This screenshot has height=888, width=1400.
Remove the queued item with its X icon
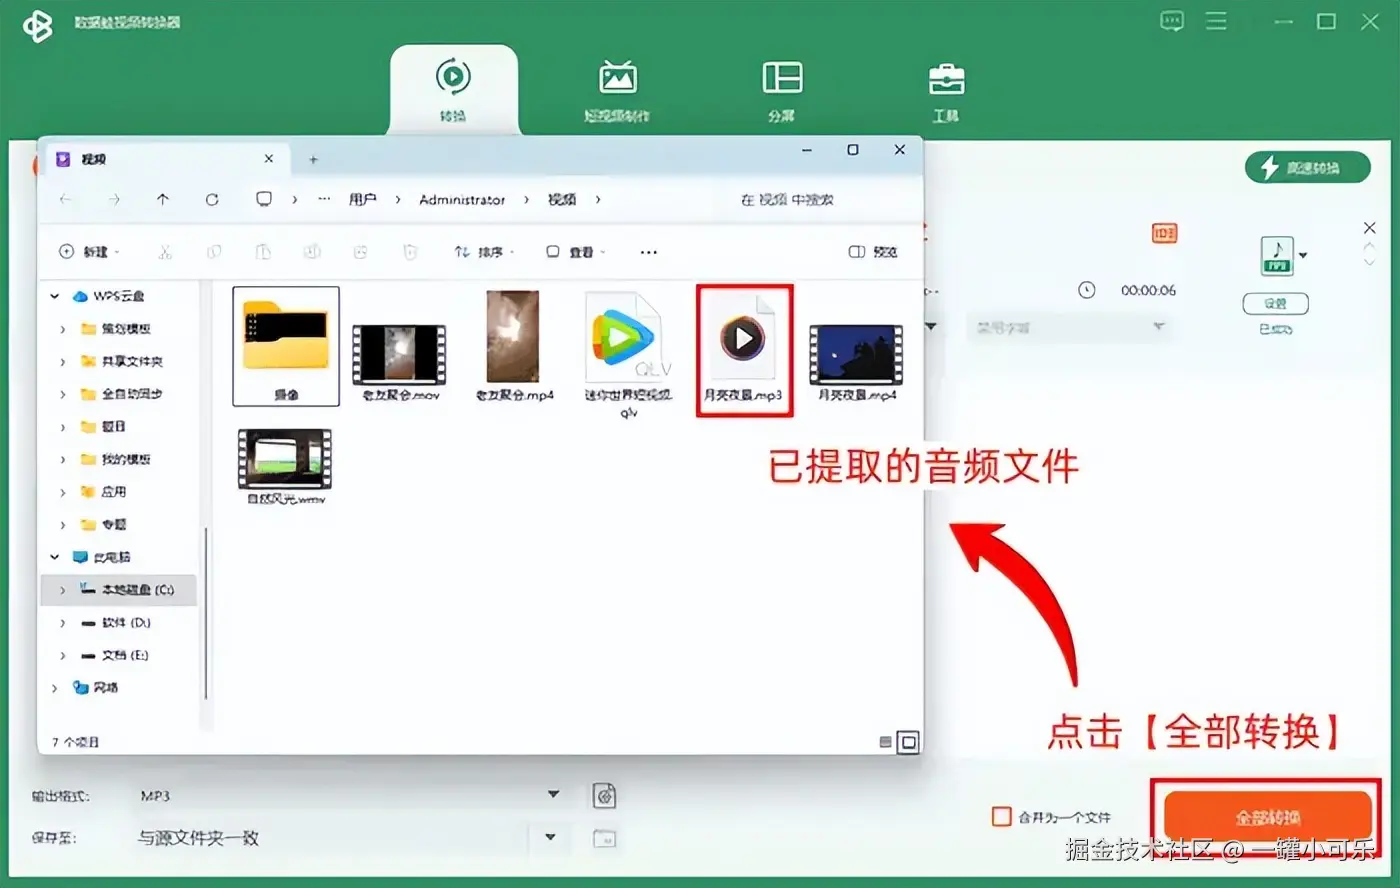[1369, 228]
